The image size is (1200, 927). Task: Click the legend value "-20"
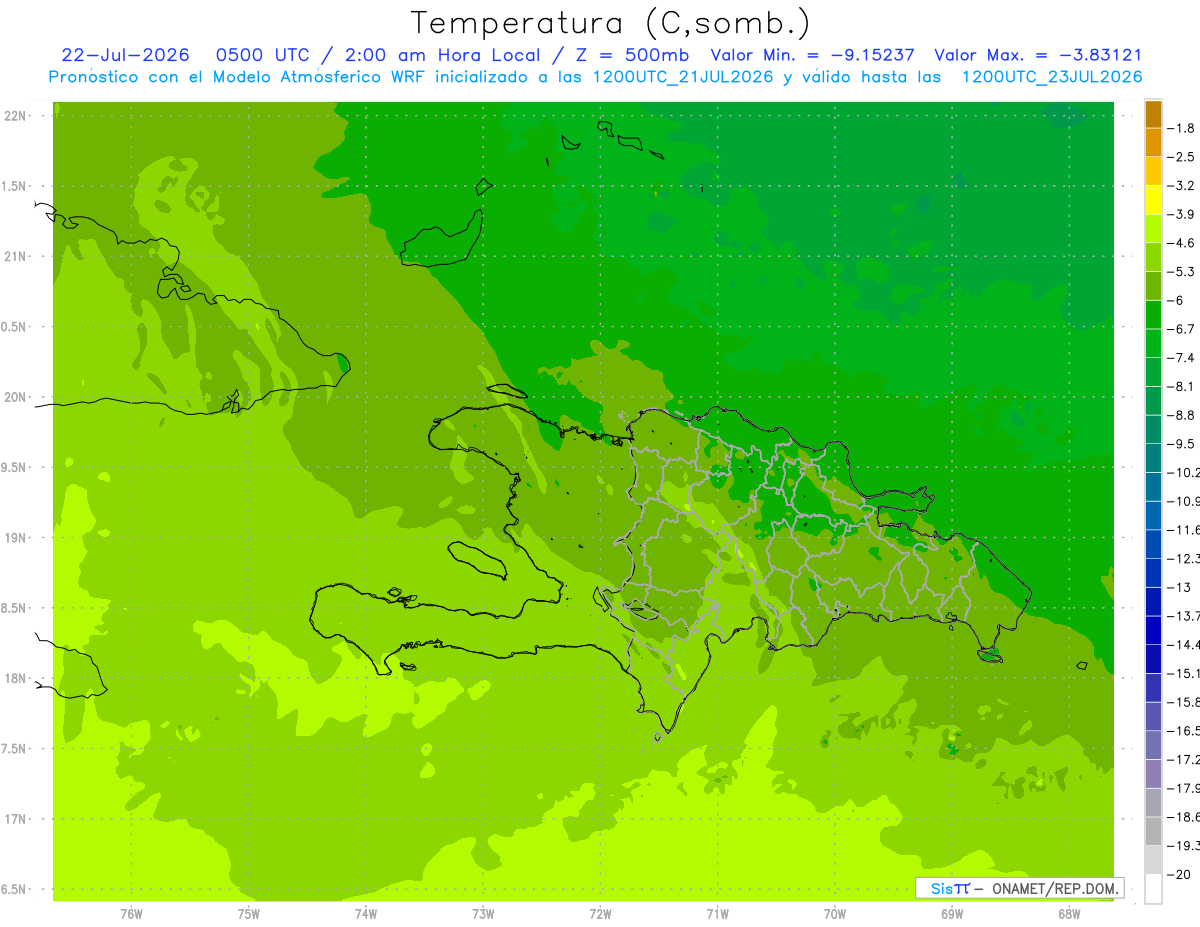tap(1181, 874)
